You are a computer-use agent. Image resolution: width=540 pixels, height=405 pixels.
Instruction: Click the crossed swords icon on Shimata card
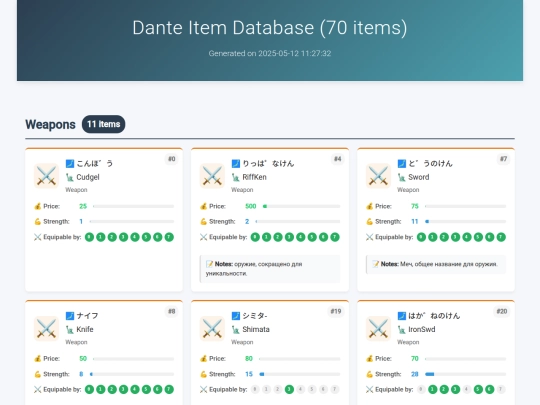212,328
